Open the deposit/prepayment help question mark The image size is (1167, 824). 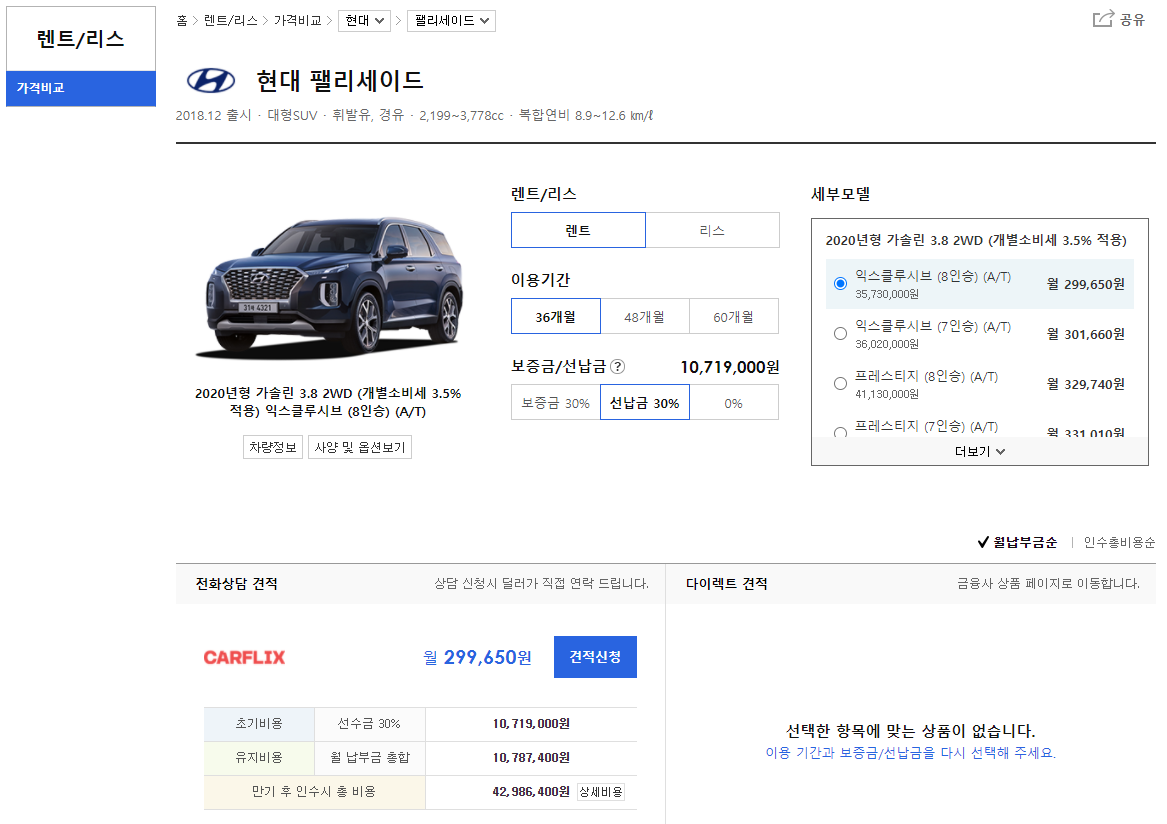617,366
